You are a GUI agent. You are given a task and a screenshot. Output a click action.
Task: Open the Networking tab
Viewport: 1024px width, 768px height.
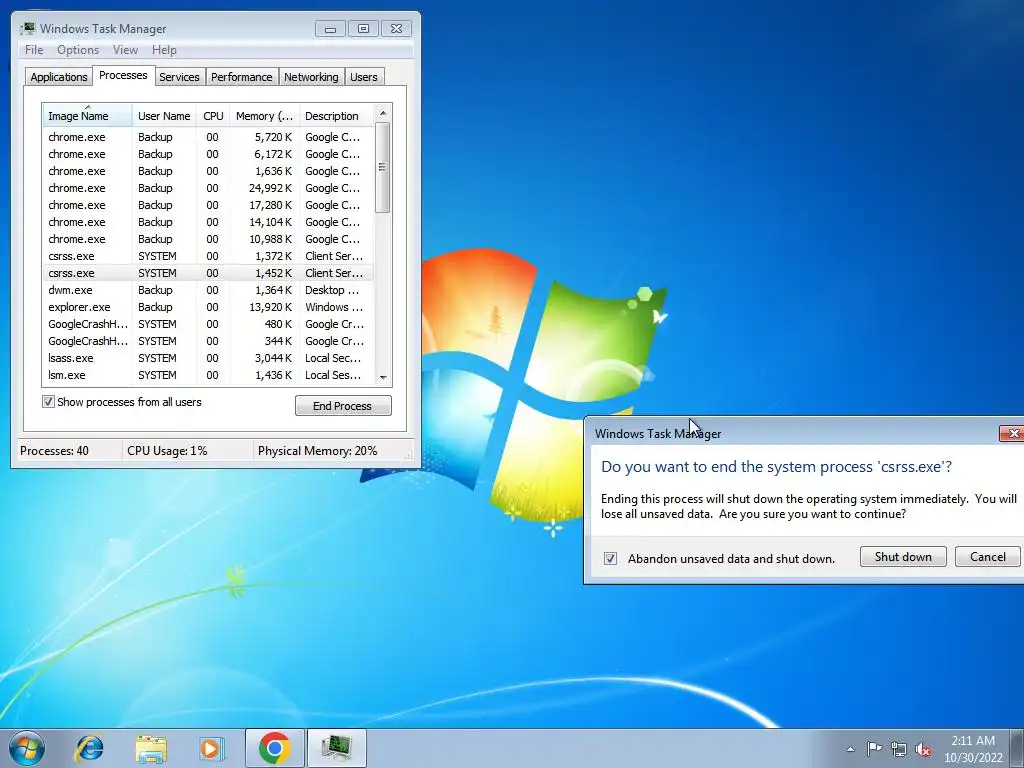coord(311,76)
